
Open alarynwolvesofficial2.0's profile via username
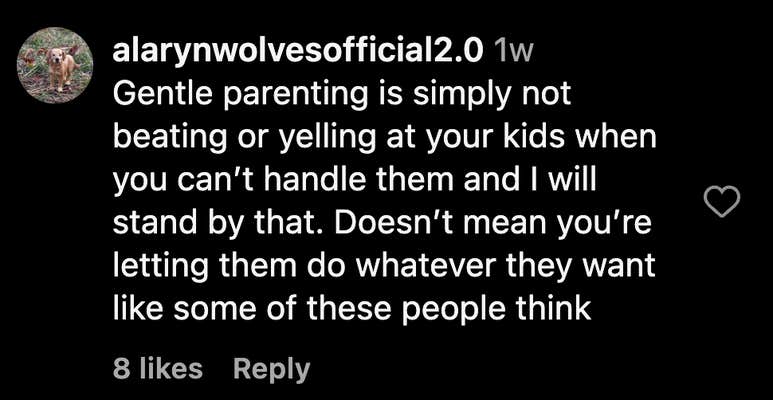299,49
